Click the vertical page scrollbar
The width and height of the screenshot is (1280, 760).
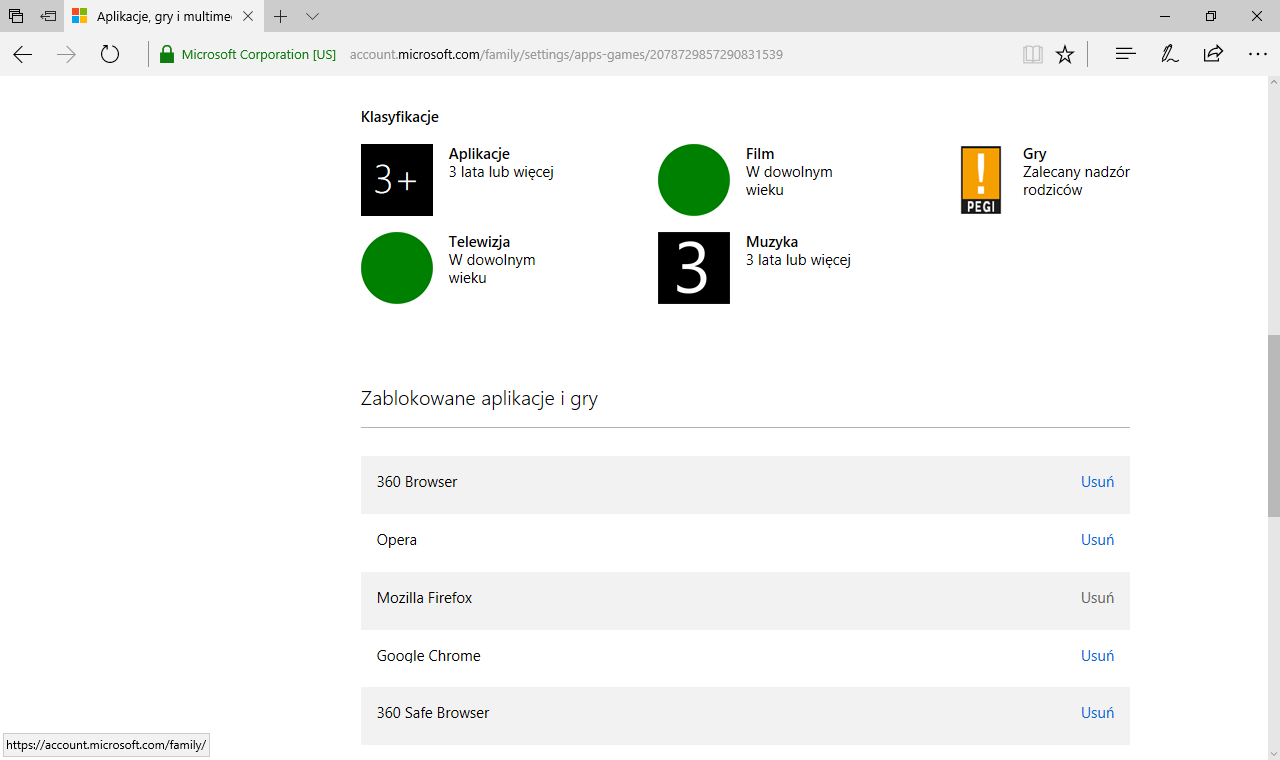(x=1272, y=425)
